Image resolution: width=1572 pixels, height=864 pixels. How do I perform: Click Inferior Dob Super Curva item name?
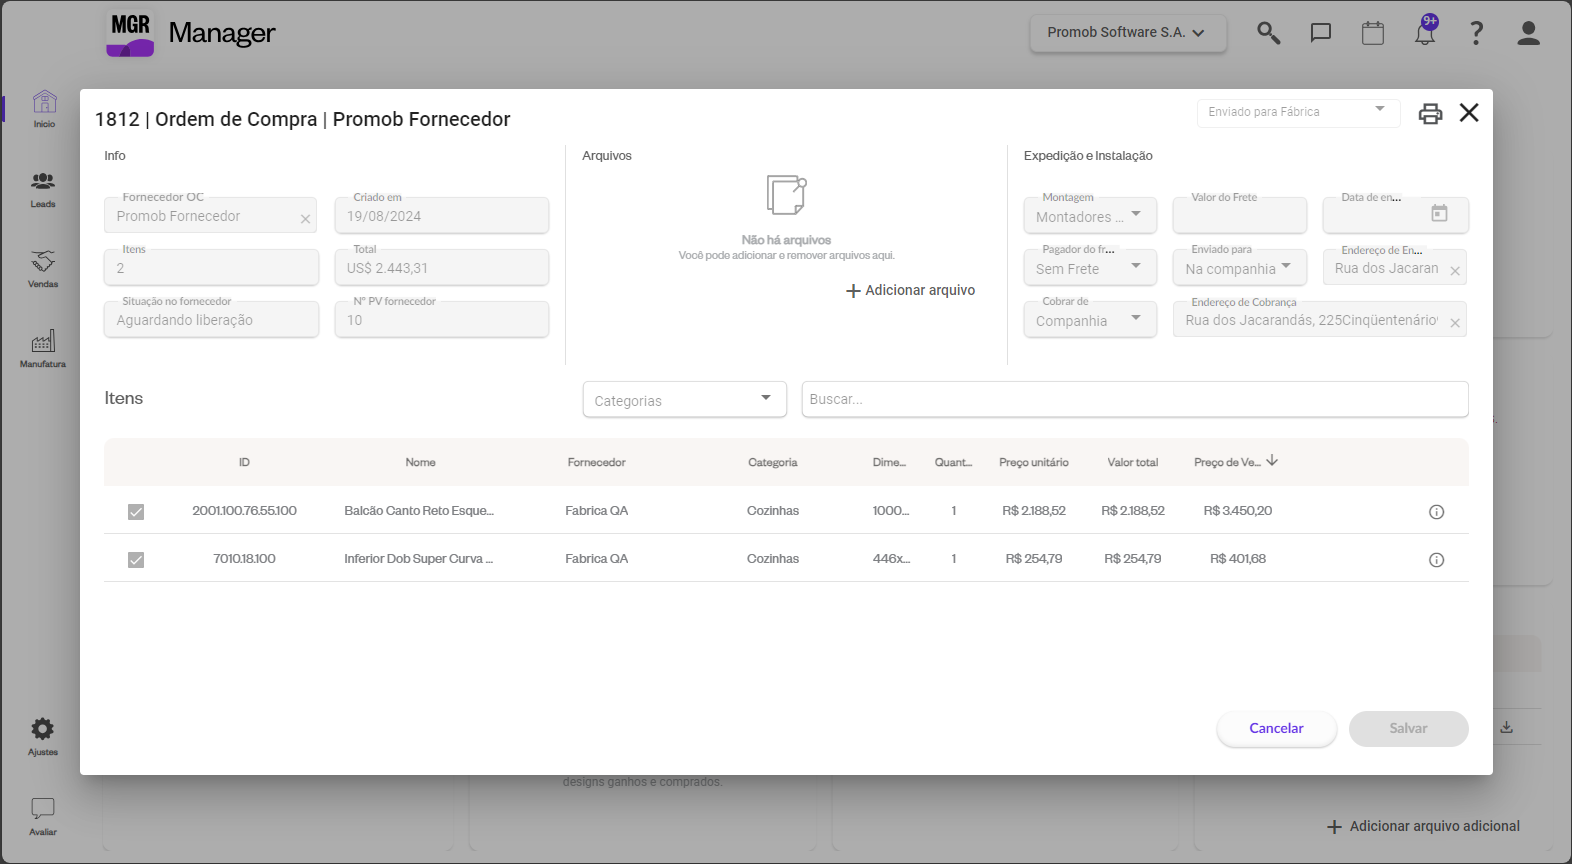418,558
